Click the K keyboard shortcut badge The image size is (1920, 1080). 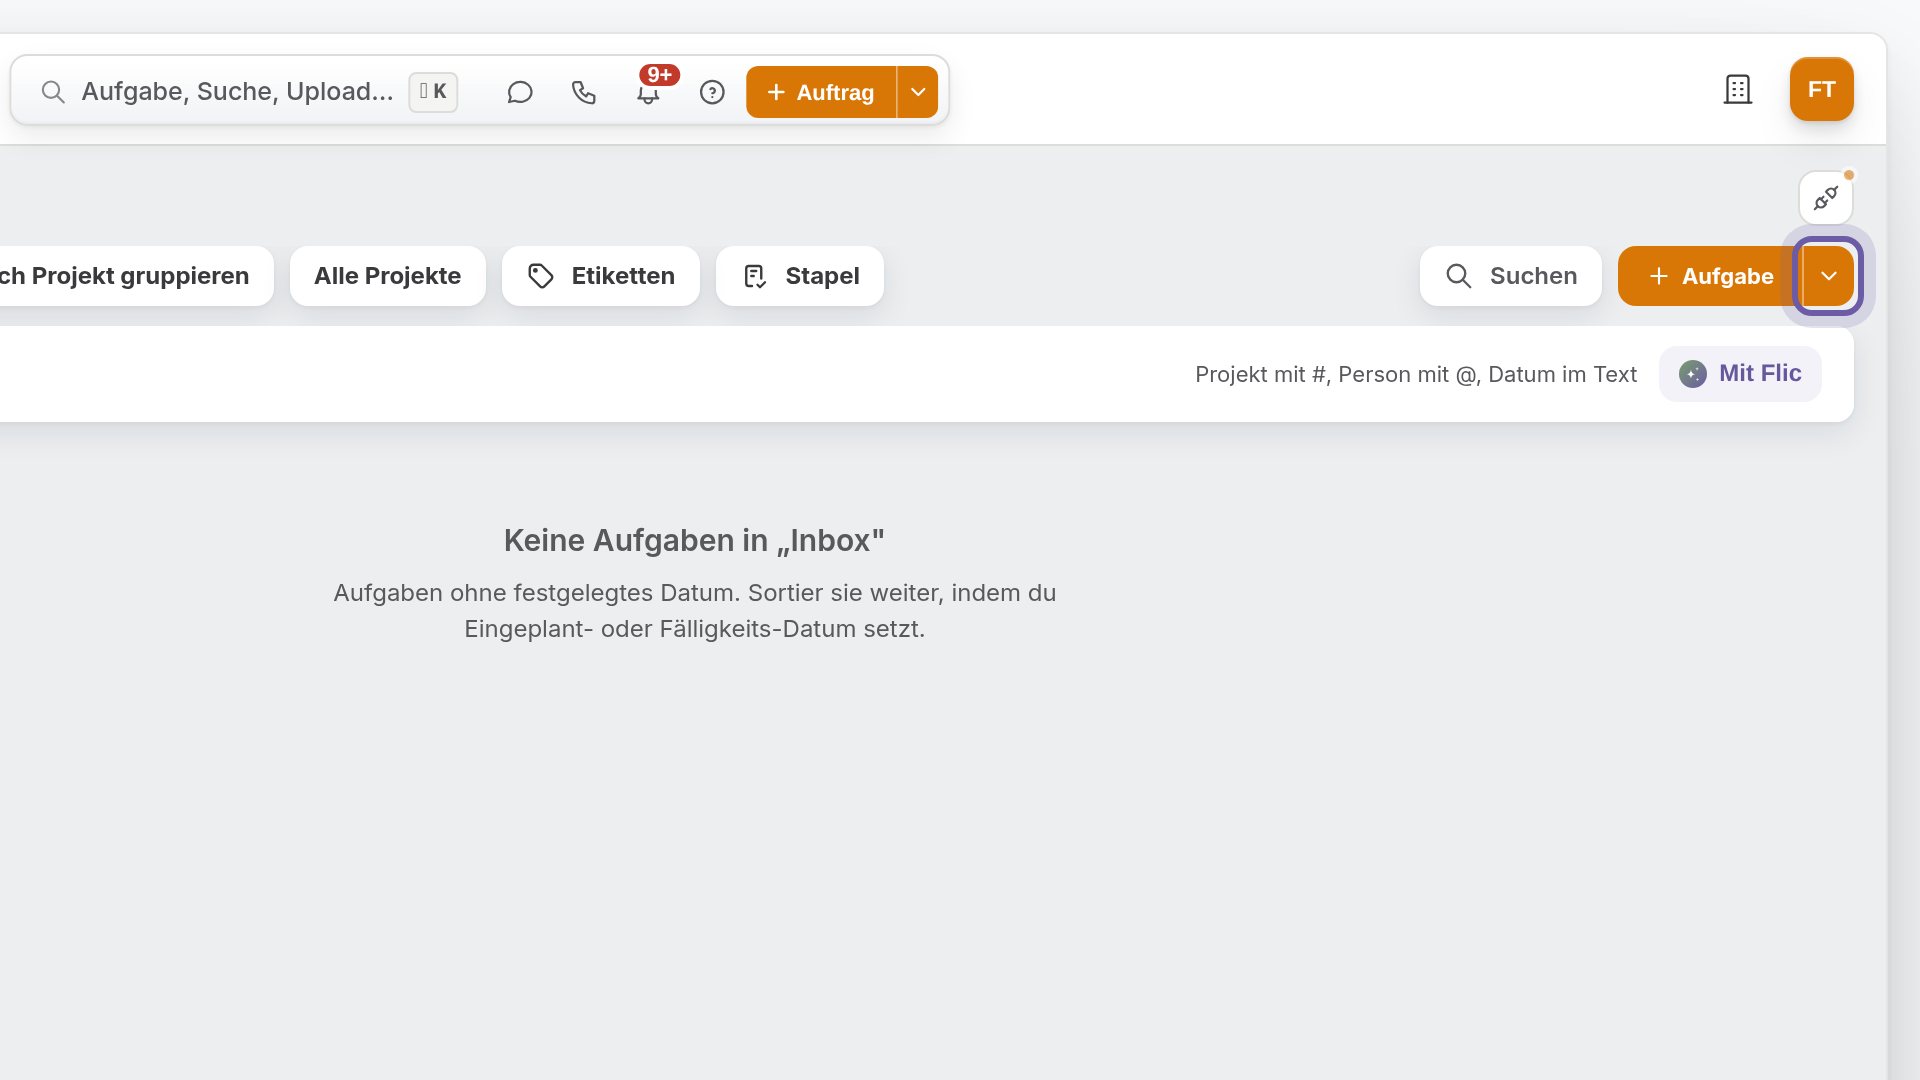pyautogui.click(x=433, y=92)
